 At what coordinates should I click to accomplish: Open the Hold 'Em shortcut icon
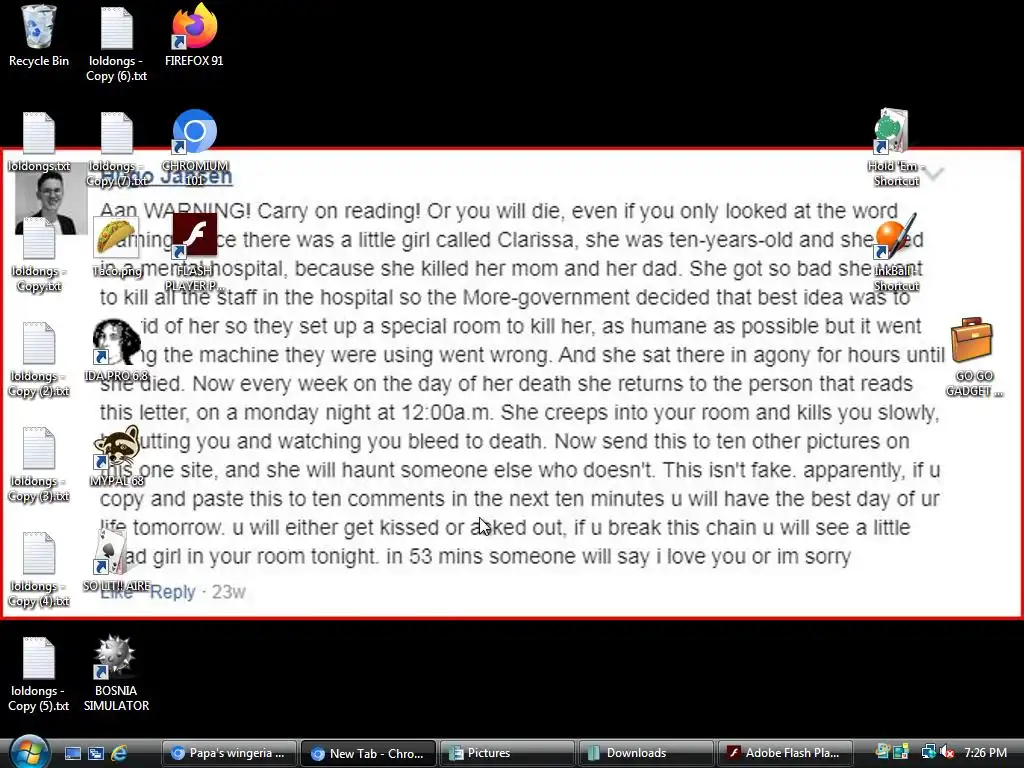click(x=895, y=148)
